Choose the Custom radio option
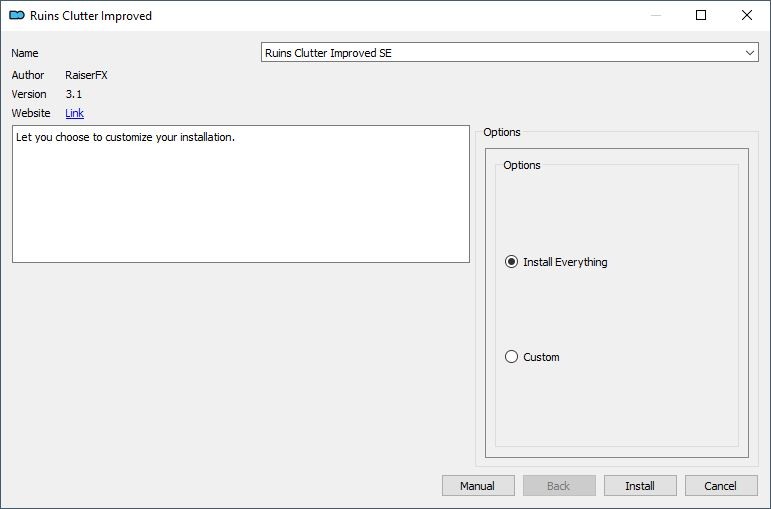Image resolution: width=771 pixels, height=509 pixels. coord(511,357)
